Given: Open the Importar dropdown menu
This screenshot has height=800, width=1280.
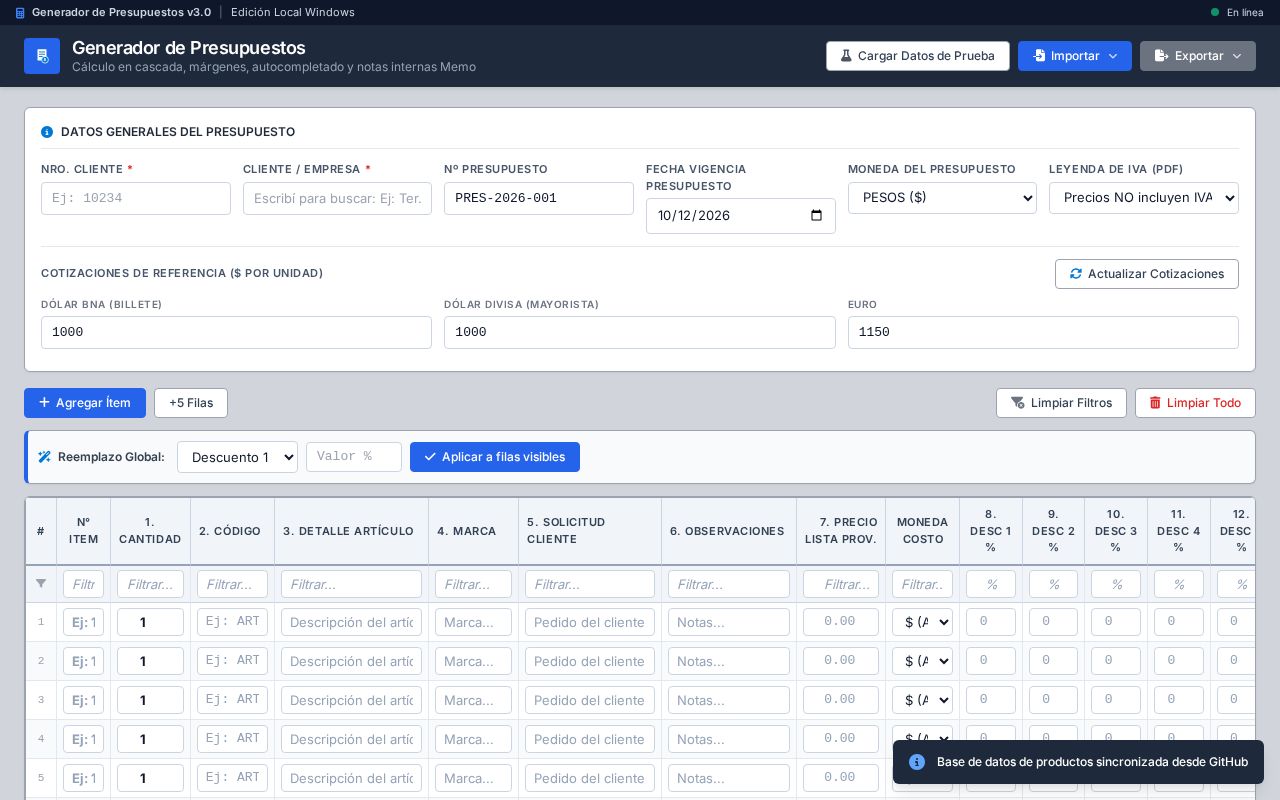Looking at the screenshot, I should (x=1075, y=56).
